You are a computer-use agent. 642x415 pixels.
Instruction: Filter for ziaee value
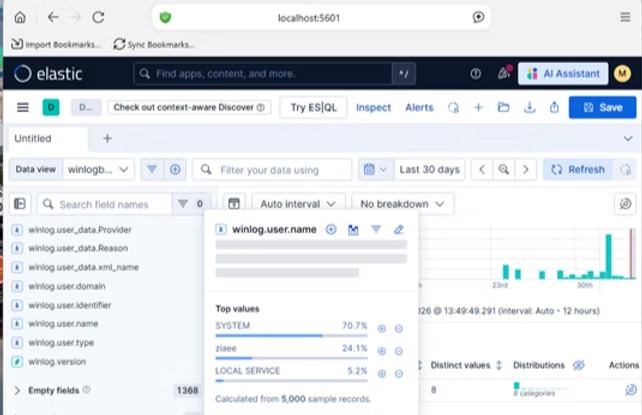pos(382,351)
